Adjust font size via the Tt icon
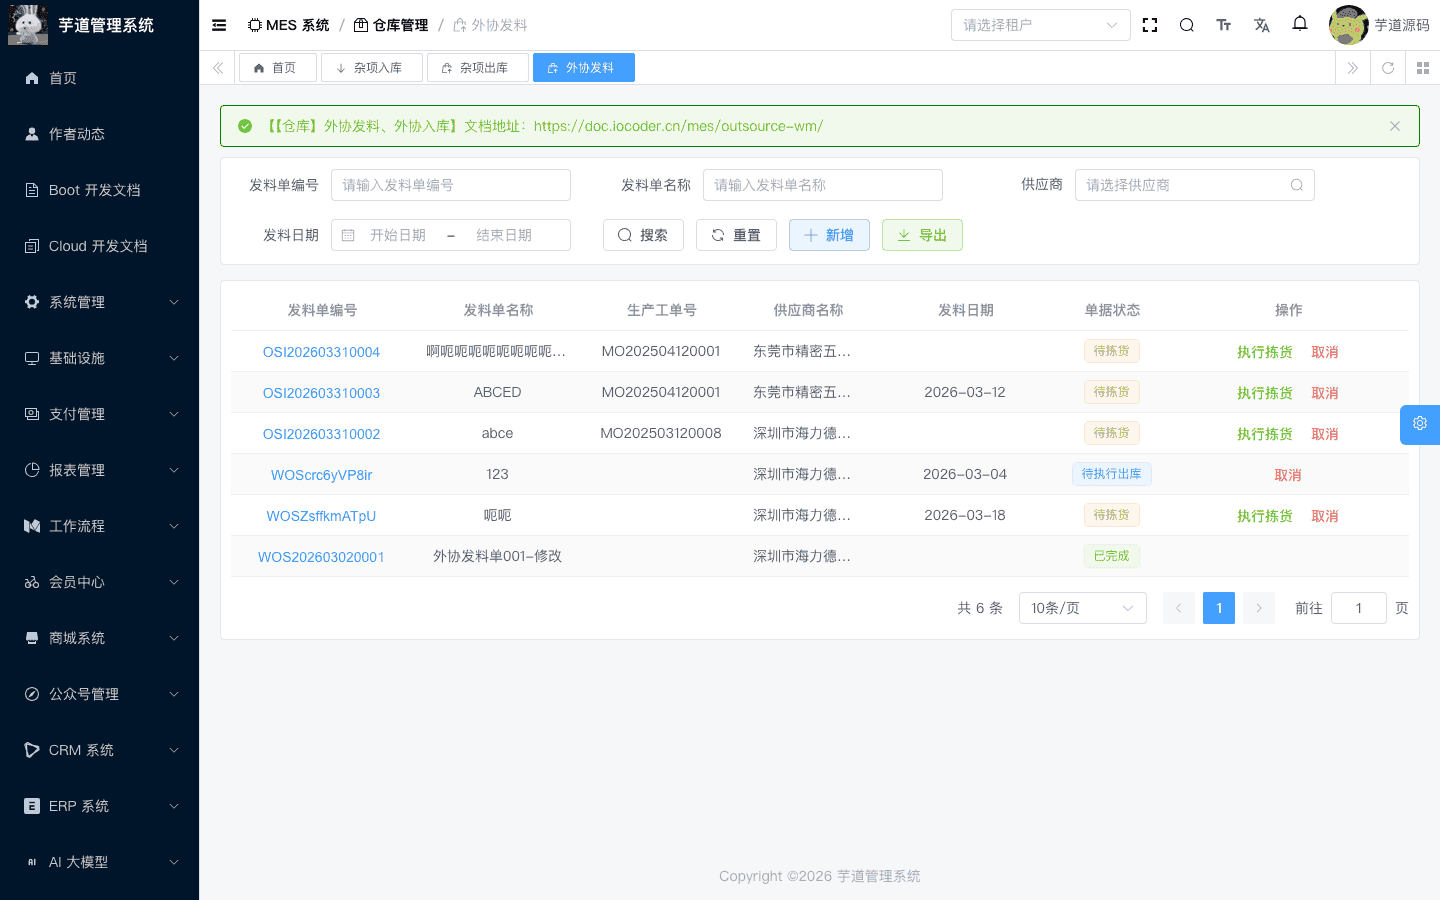The width and height of the screenshot is (1440, 900). coord(1224,24)
